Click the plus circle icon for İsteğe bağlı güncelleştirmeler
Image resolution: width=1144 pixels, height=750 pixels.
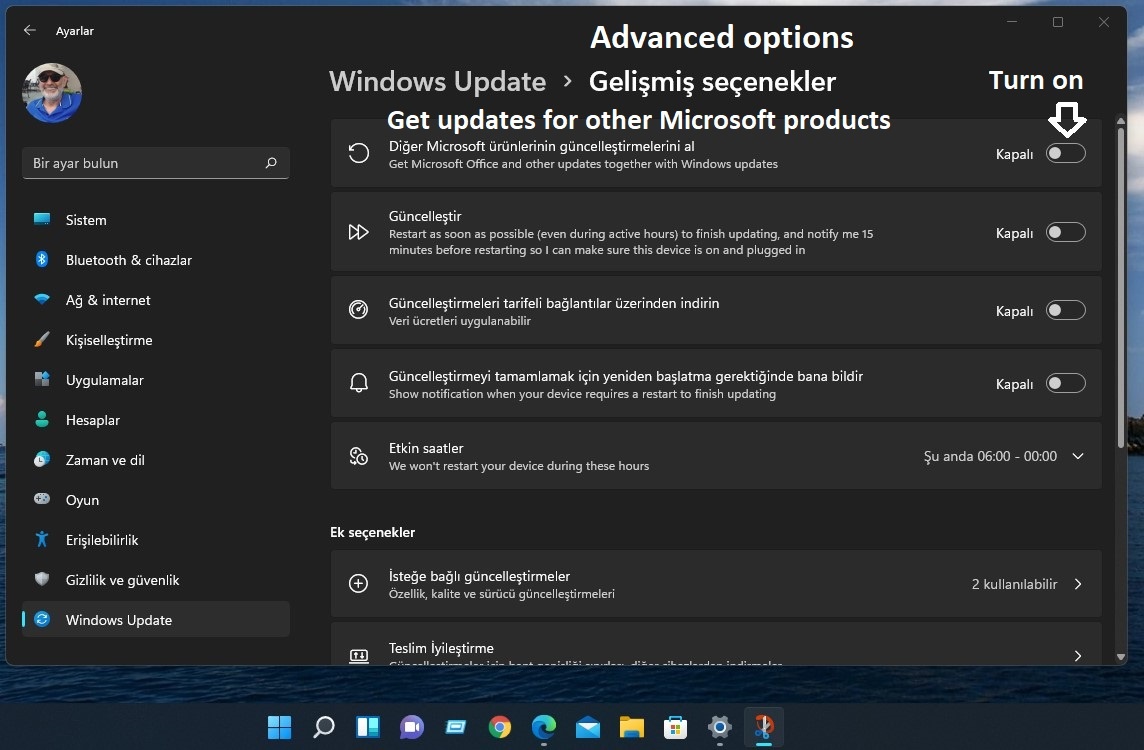tap(358, 584)
